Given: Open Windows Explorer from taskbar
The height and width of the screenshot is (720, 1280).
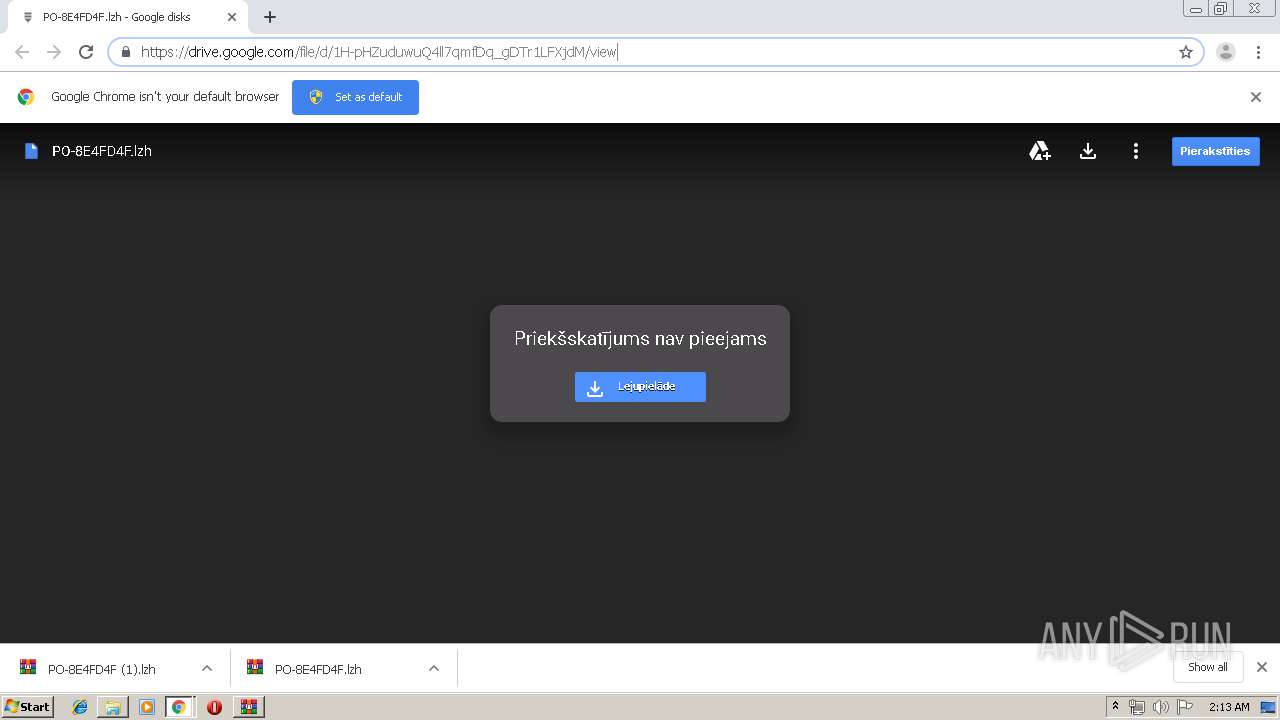Looking at the screenshot, I should point(113,707).
